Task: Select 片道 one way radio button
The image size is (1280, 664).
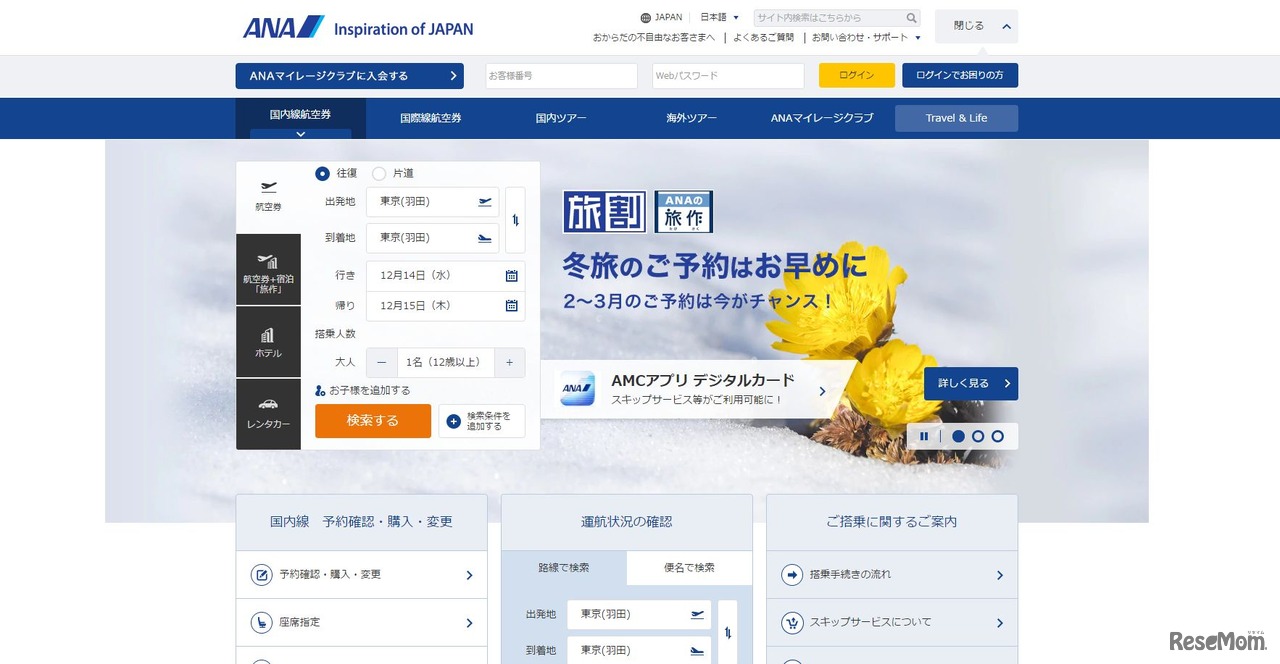Action: 379,173
